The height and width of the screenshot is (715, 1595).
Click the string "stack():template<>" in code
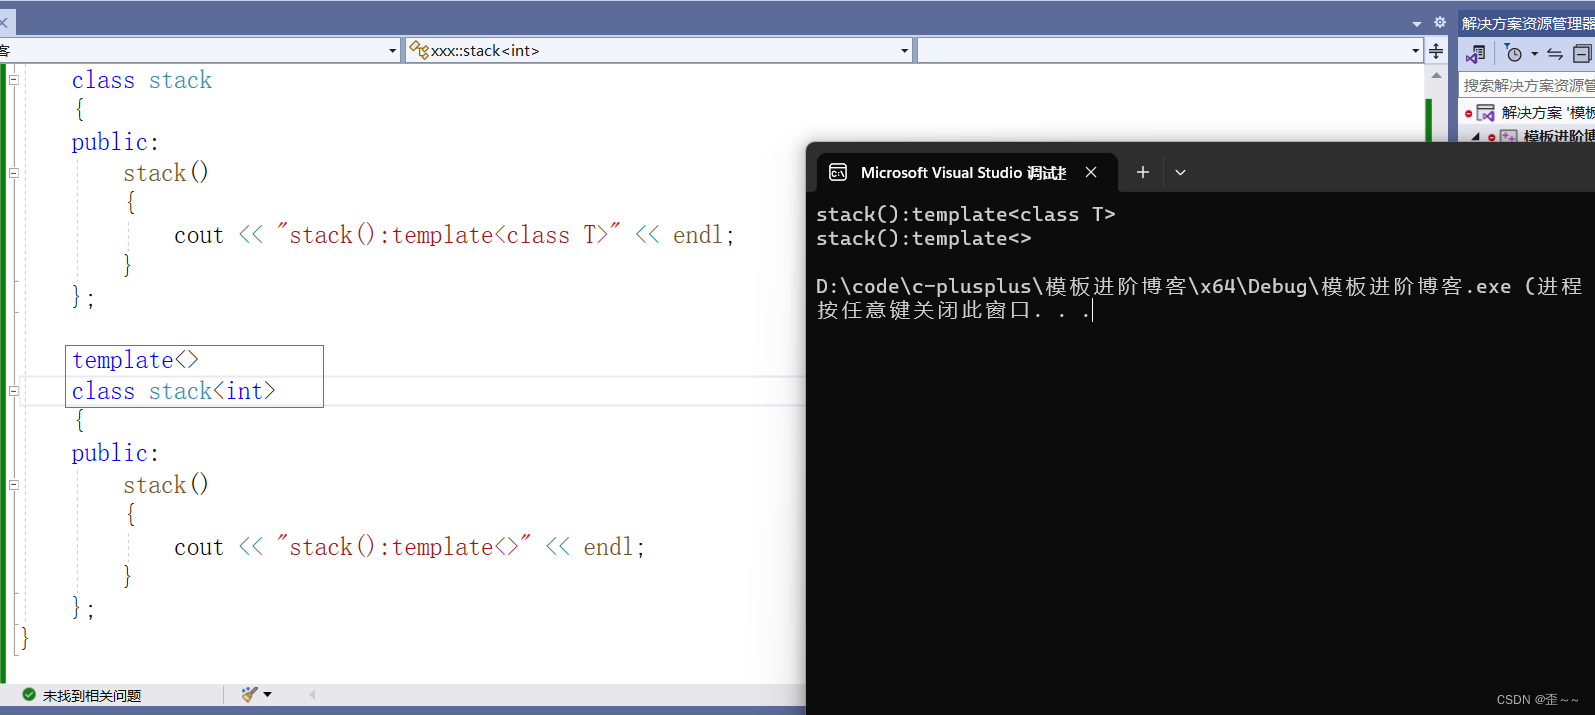click(x=404, y=547)
